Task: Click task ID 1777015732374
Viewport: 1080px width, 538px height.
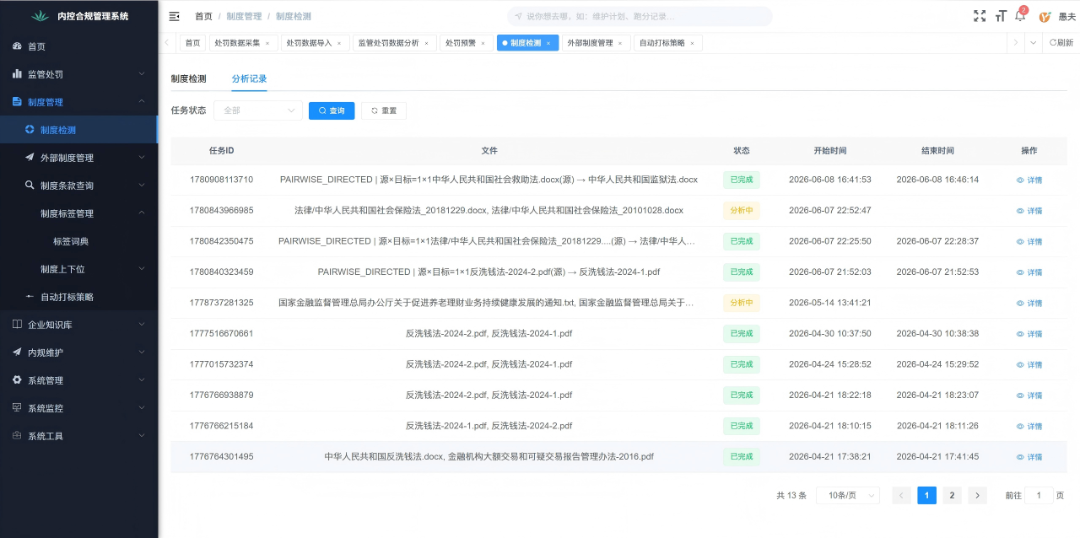Action: (221, 364)
